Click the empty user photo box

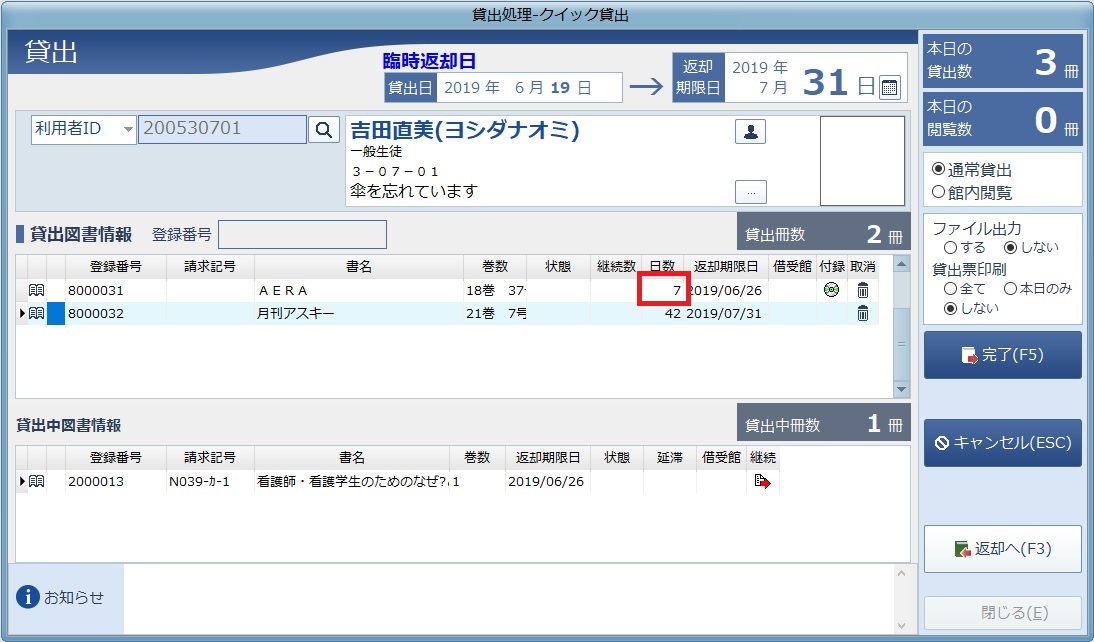pyautogui.click(x=862, y=160)
